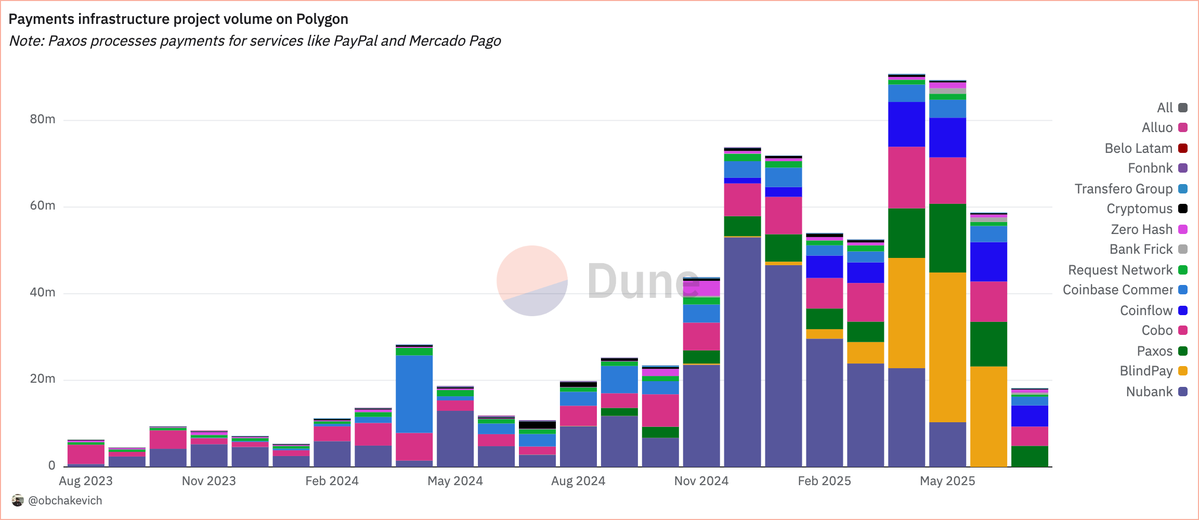Click the Coinflow blue legend swatch
The image size is (1199, 520).
(x=1183, y=310)
